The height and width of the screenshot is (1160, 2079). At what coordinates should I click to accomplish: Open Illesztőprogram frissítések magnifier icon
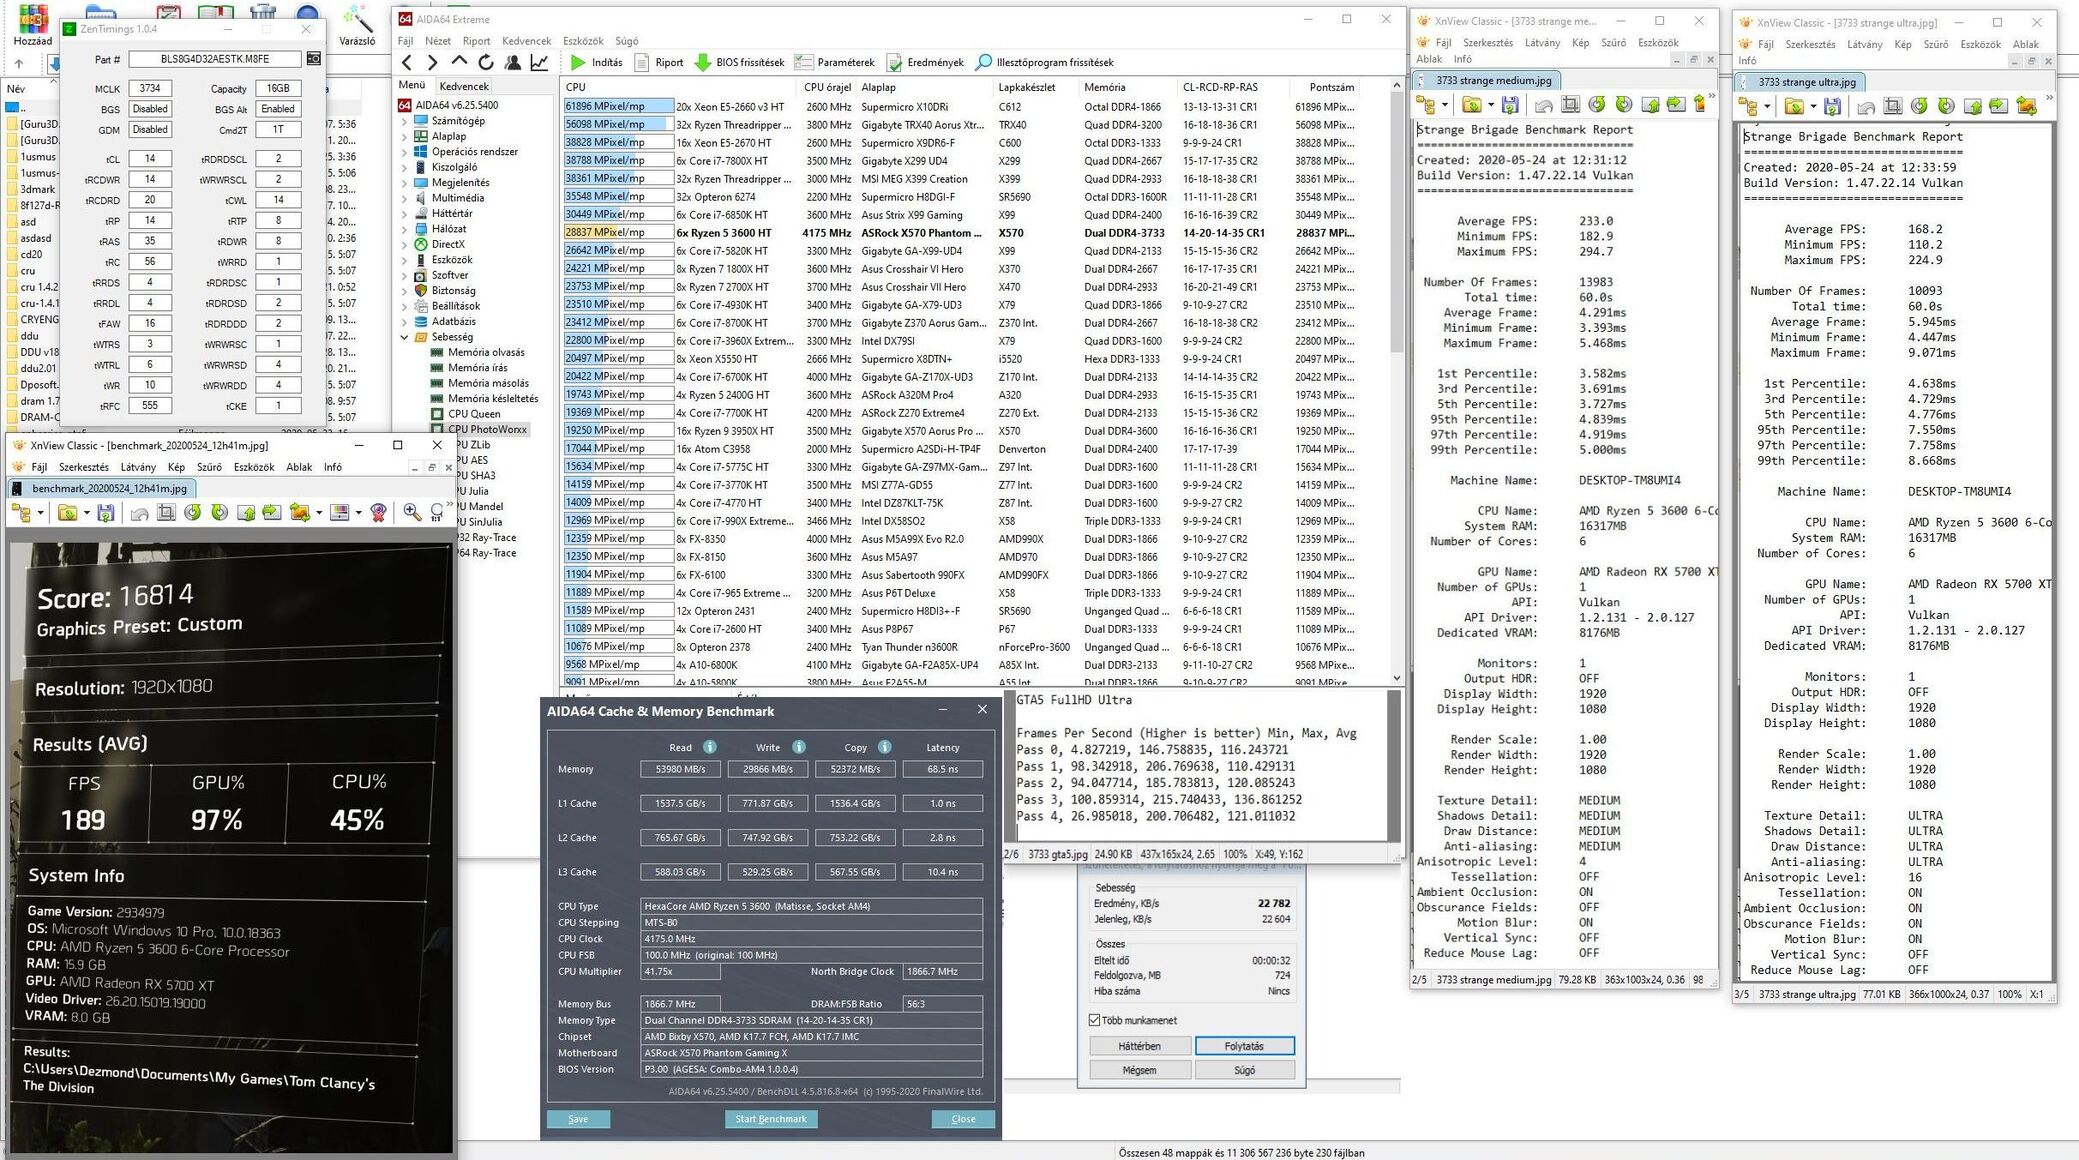point(984,62)
